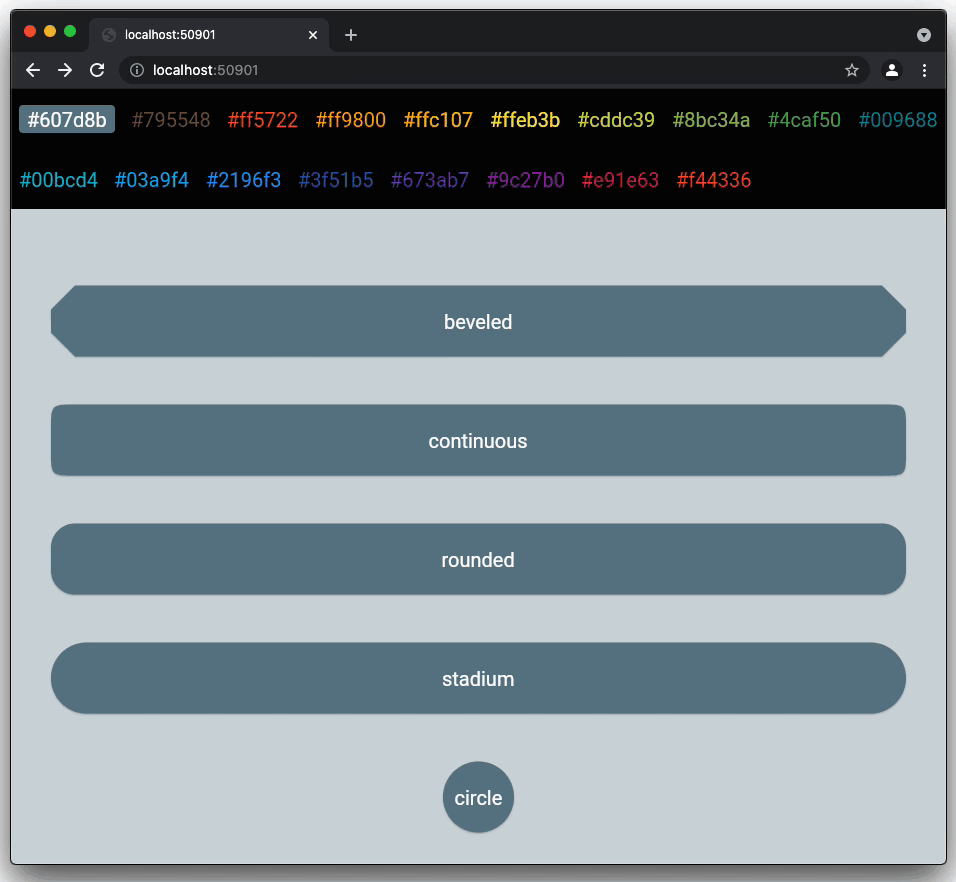Click the circle button
This screenshot has height=882, width=956.
click(x=478, y=797)
